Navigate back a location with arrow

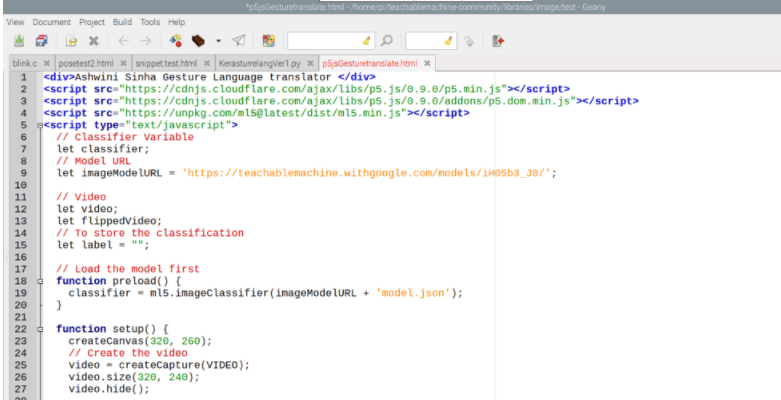pyautogui.click(x=123, y=41)
